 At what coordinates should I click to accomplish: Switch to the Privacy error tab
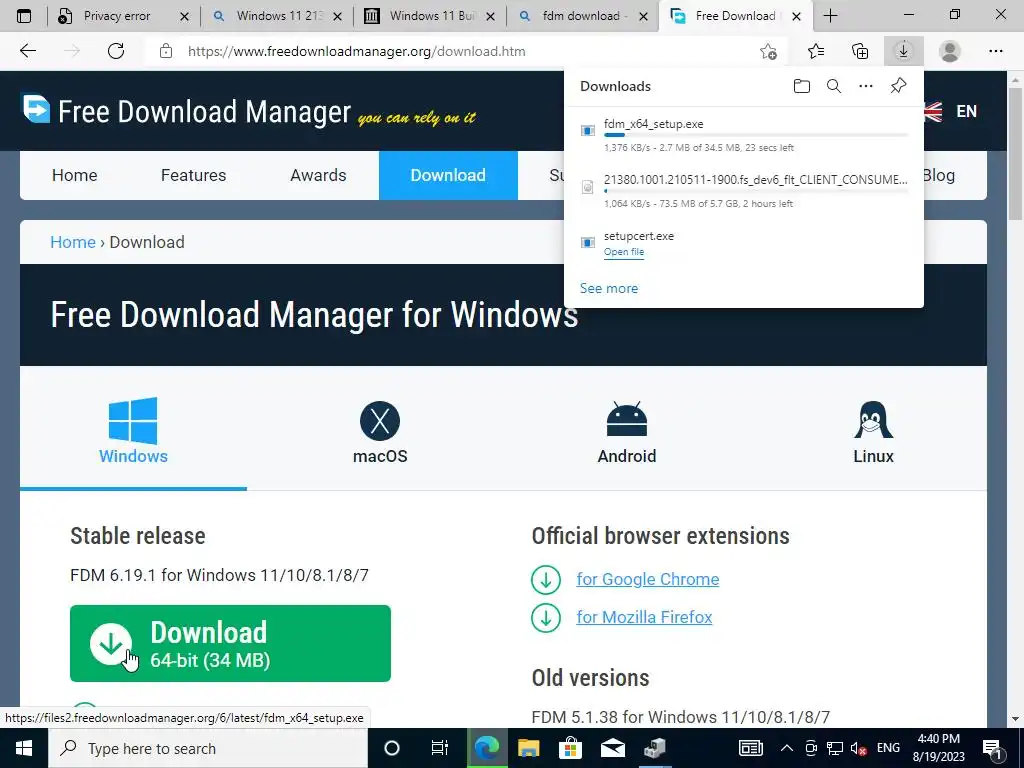click(123, 16)
